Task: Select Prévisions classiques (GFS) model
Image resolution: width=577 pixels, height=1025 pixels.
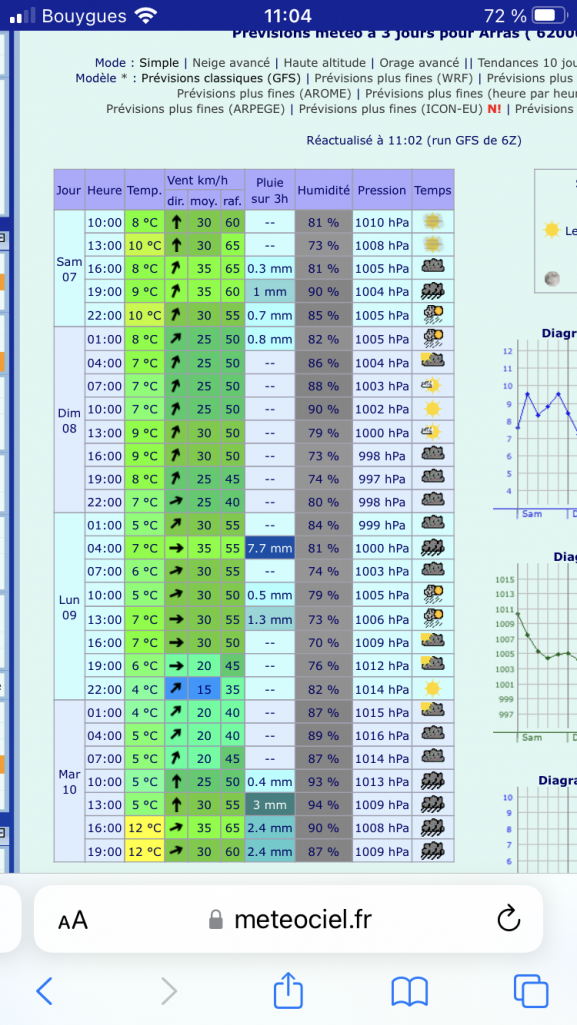Action: (x=221, y=78)
